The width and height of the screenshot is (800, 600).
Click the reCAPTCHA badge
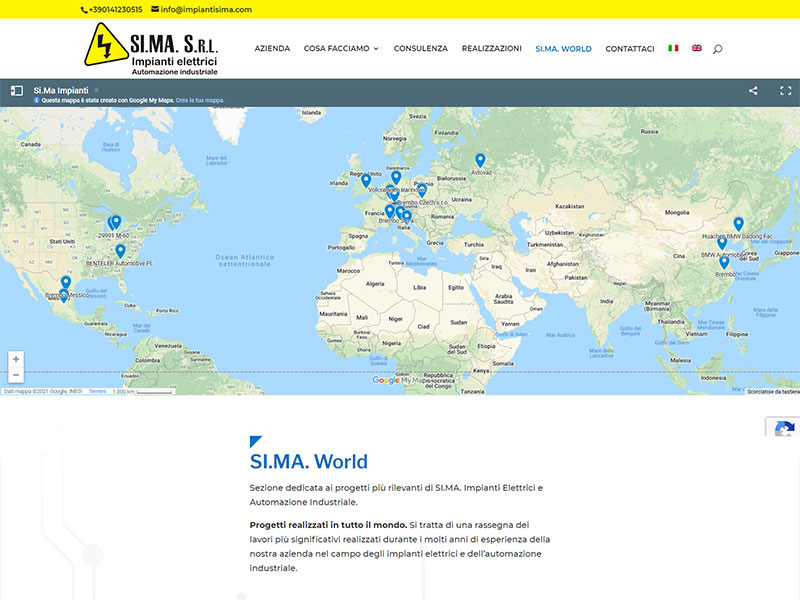pos(784,428)
